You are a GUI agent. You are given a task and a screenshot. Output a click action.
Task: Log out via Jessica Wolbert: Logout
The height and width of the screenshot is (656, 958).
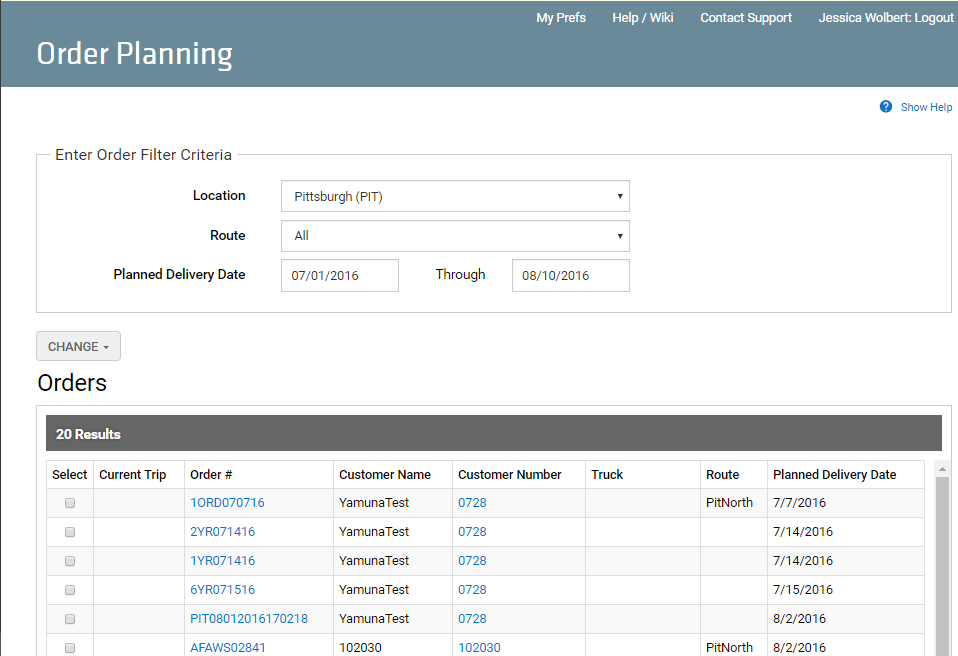pyautogui.click(x=886, y=18)
